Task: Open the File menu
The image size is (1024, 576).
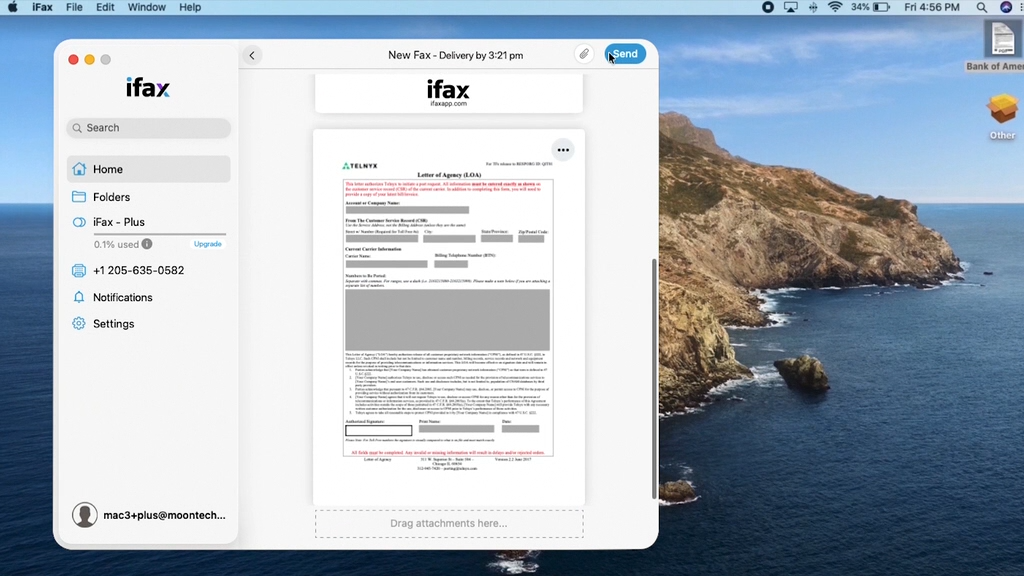Action: pos(74,7)
